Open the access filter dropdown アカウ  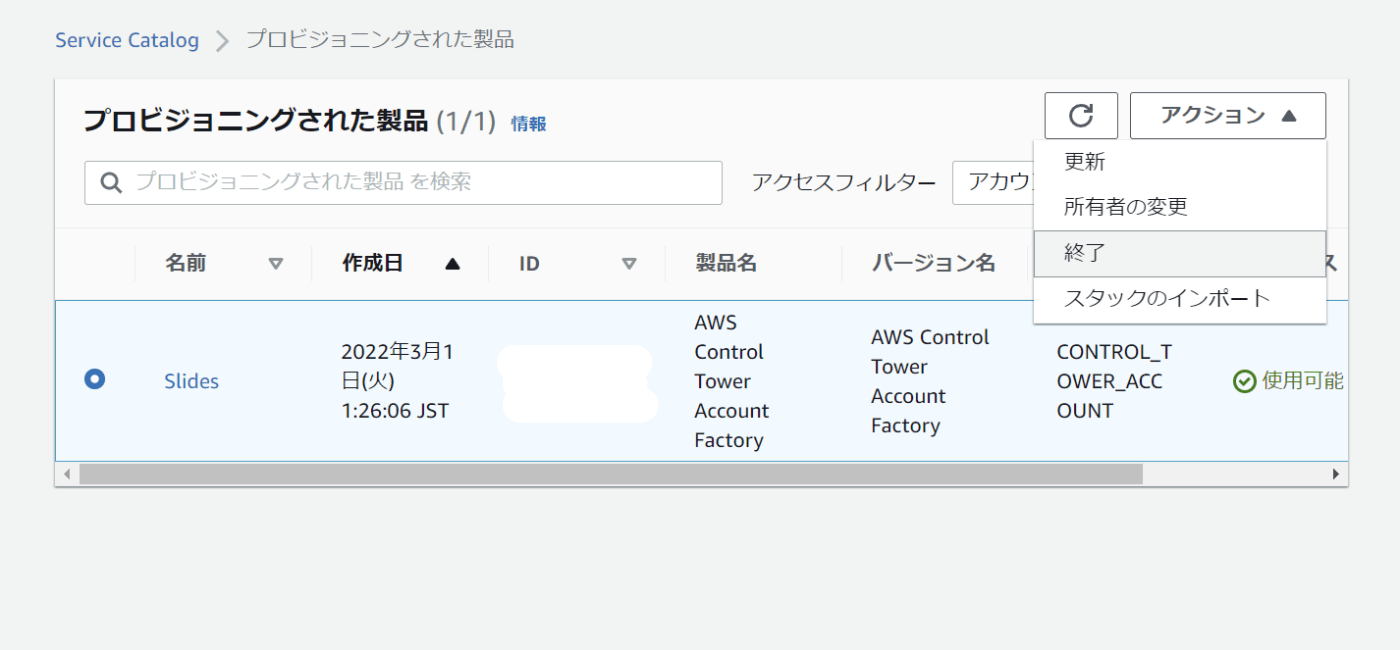(x=993, y=183)
